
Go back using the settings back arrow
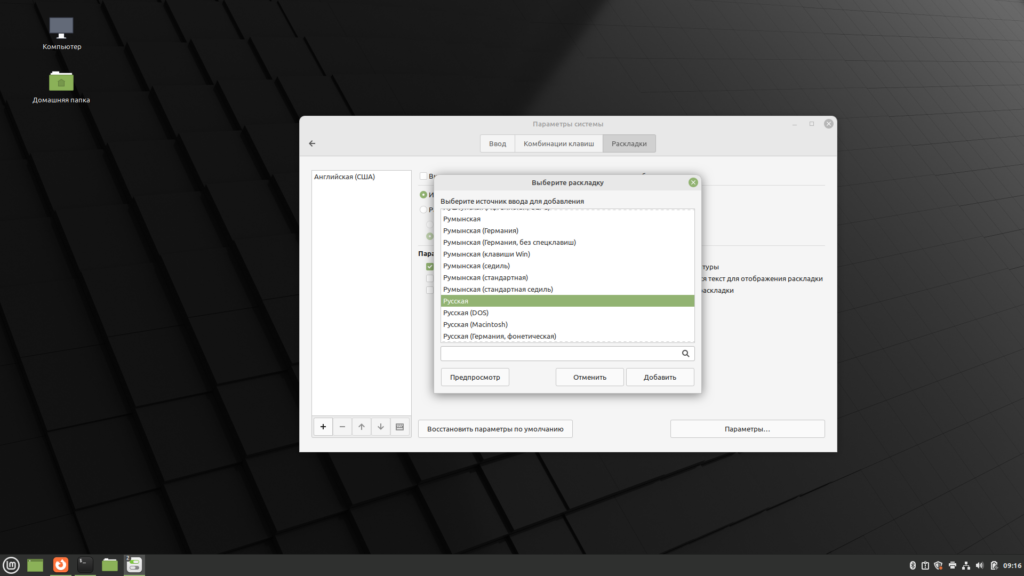312,144
